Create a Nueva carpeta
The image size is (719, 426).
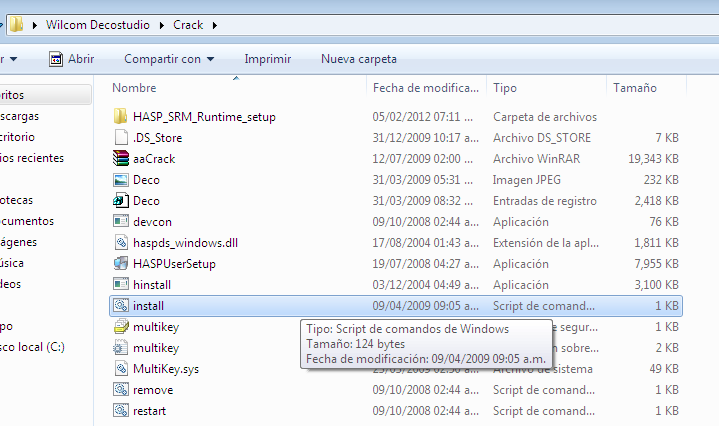tap(359, 59)
